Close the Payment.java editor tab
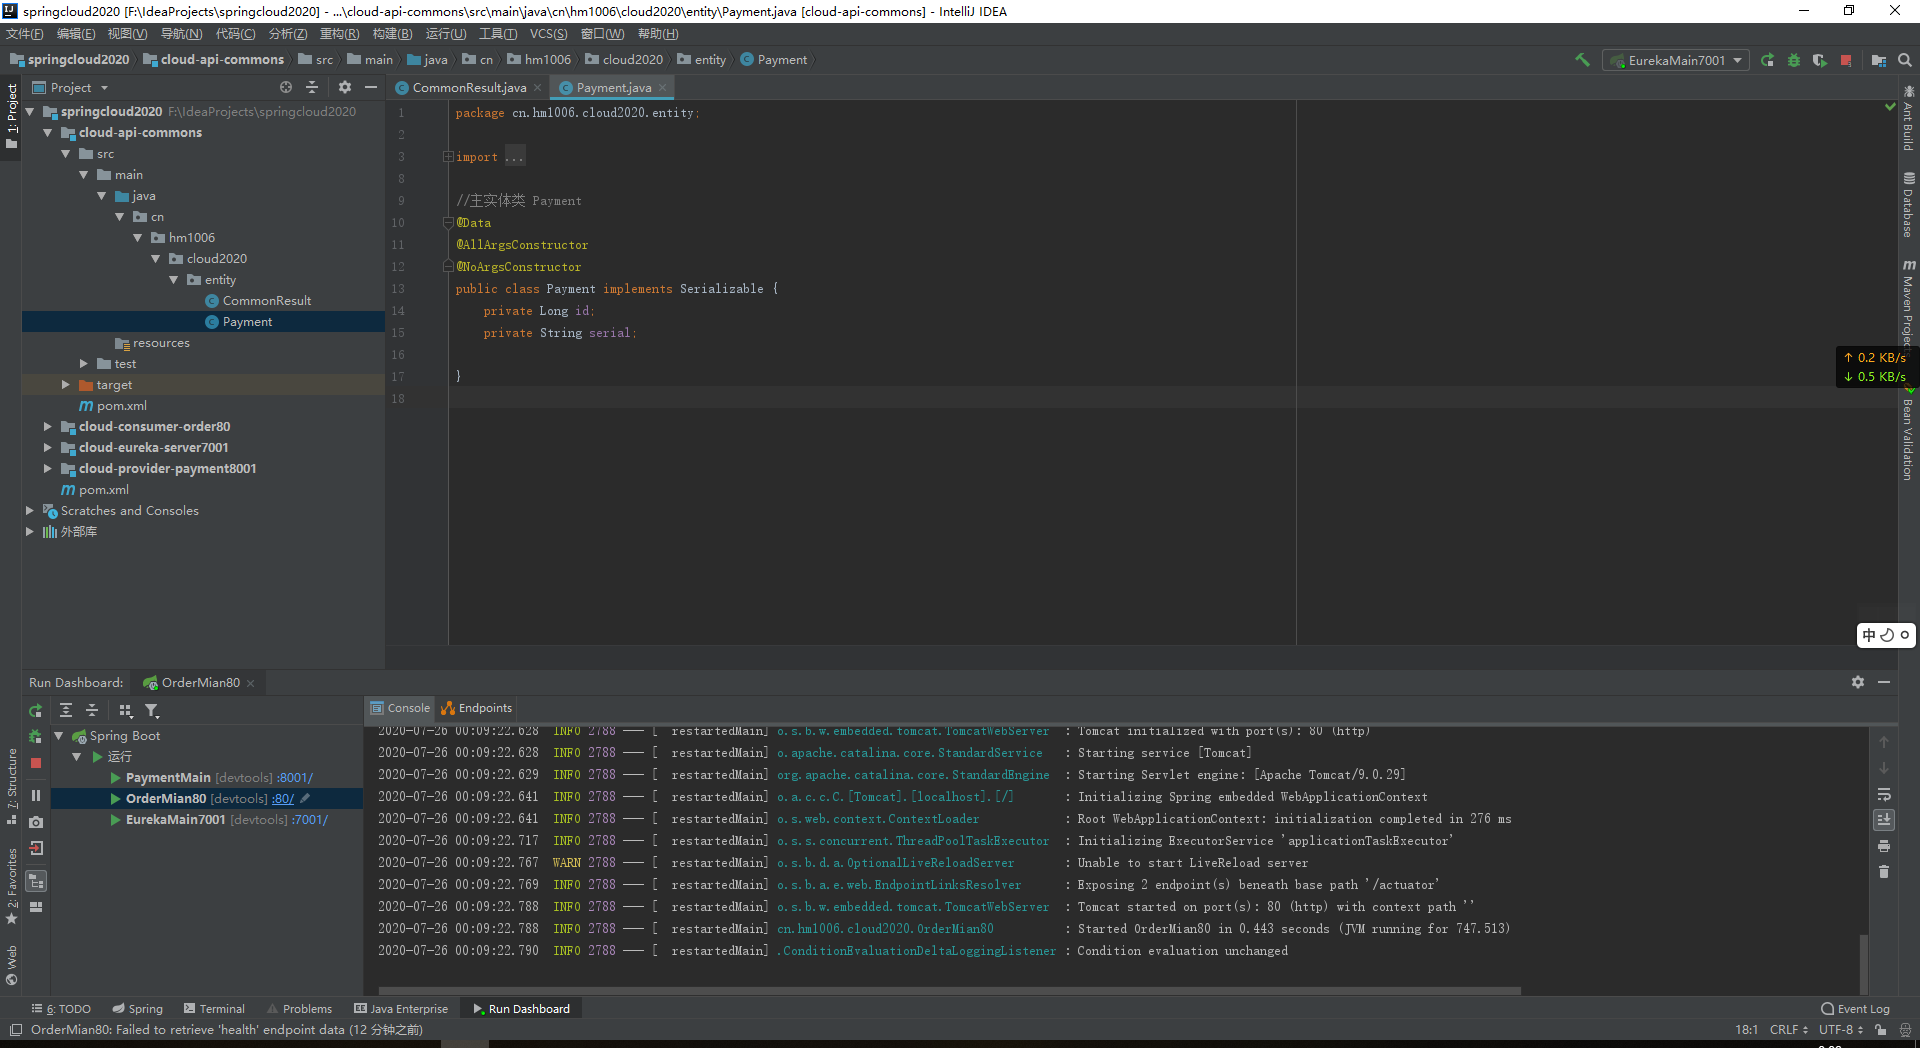This screenshot has width=1920, height=1048. point(662,88)
